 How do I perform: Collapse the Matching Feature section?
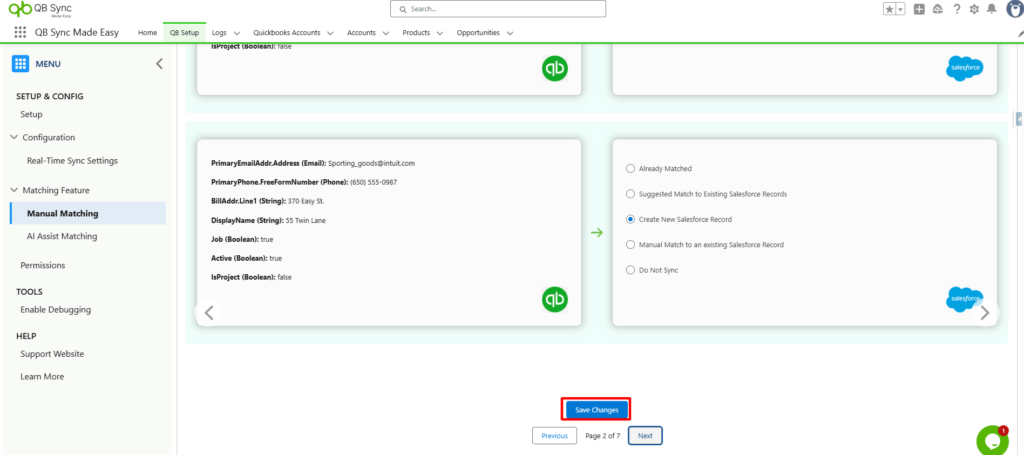click(14, 190)
